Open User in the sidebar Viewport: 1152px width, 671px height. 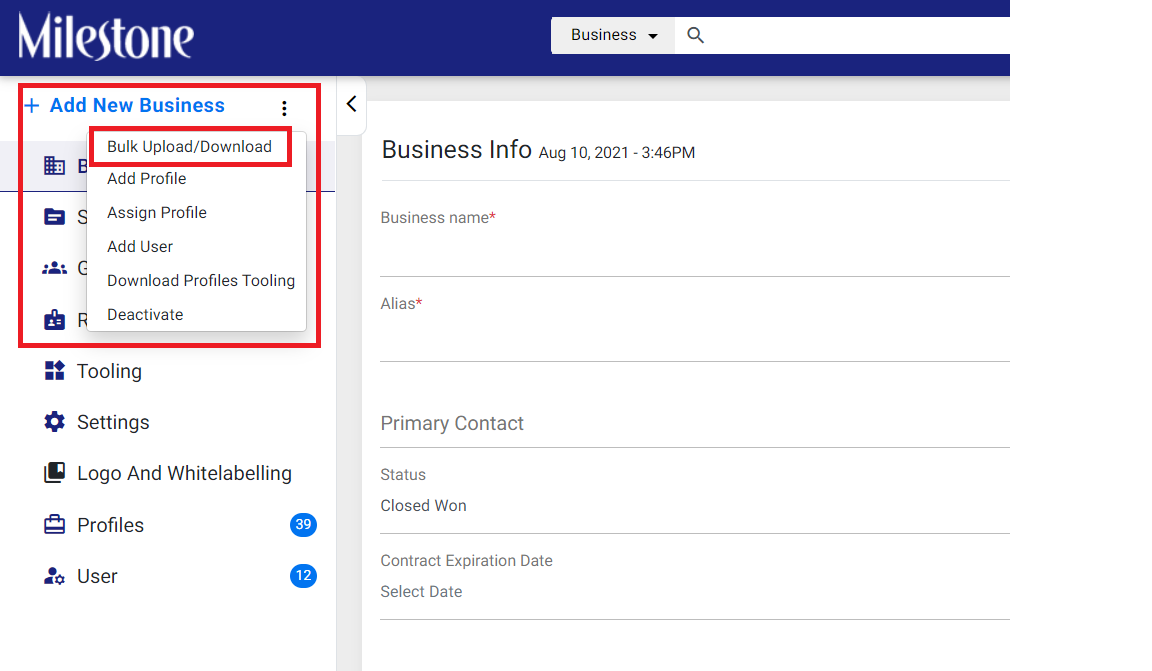click(97, 576)
